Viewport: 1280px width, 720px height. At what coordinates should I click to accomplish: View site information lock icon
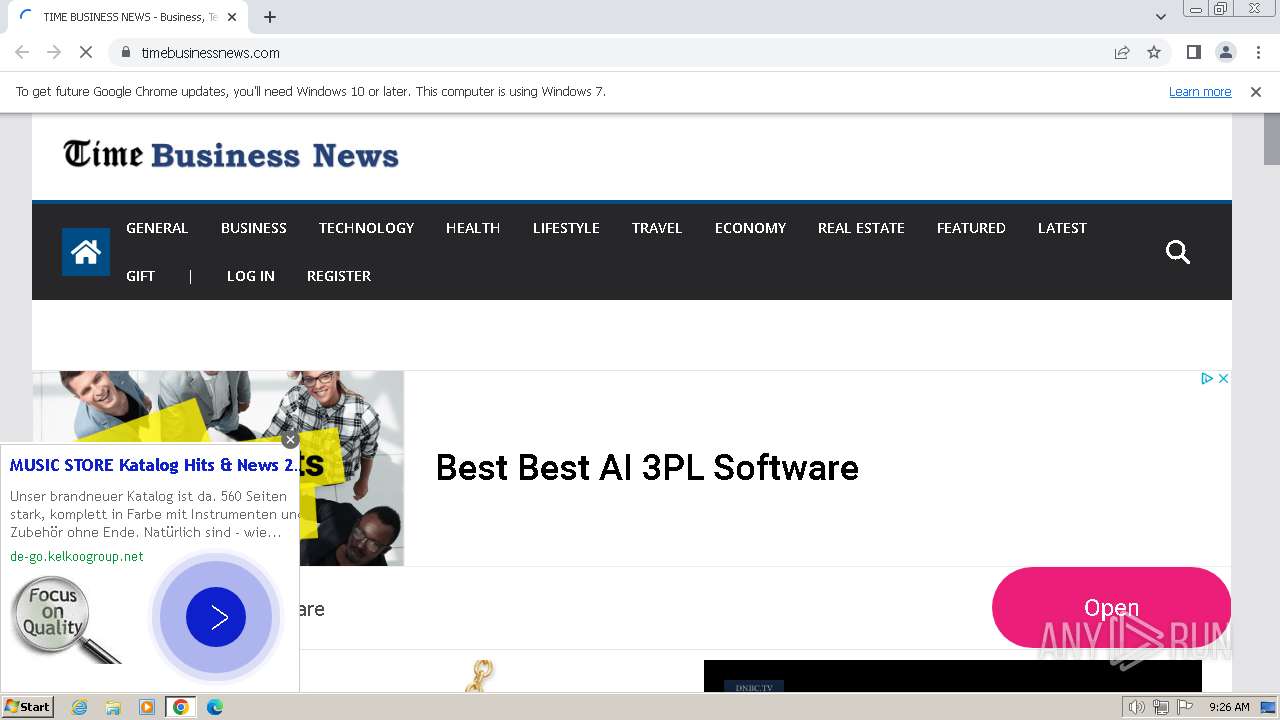coord(125,52)
